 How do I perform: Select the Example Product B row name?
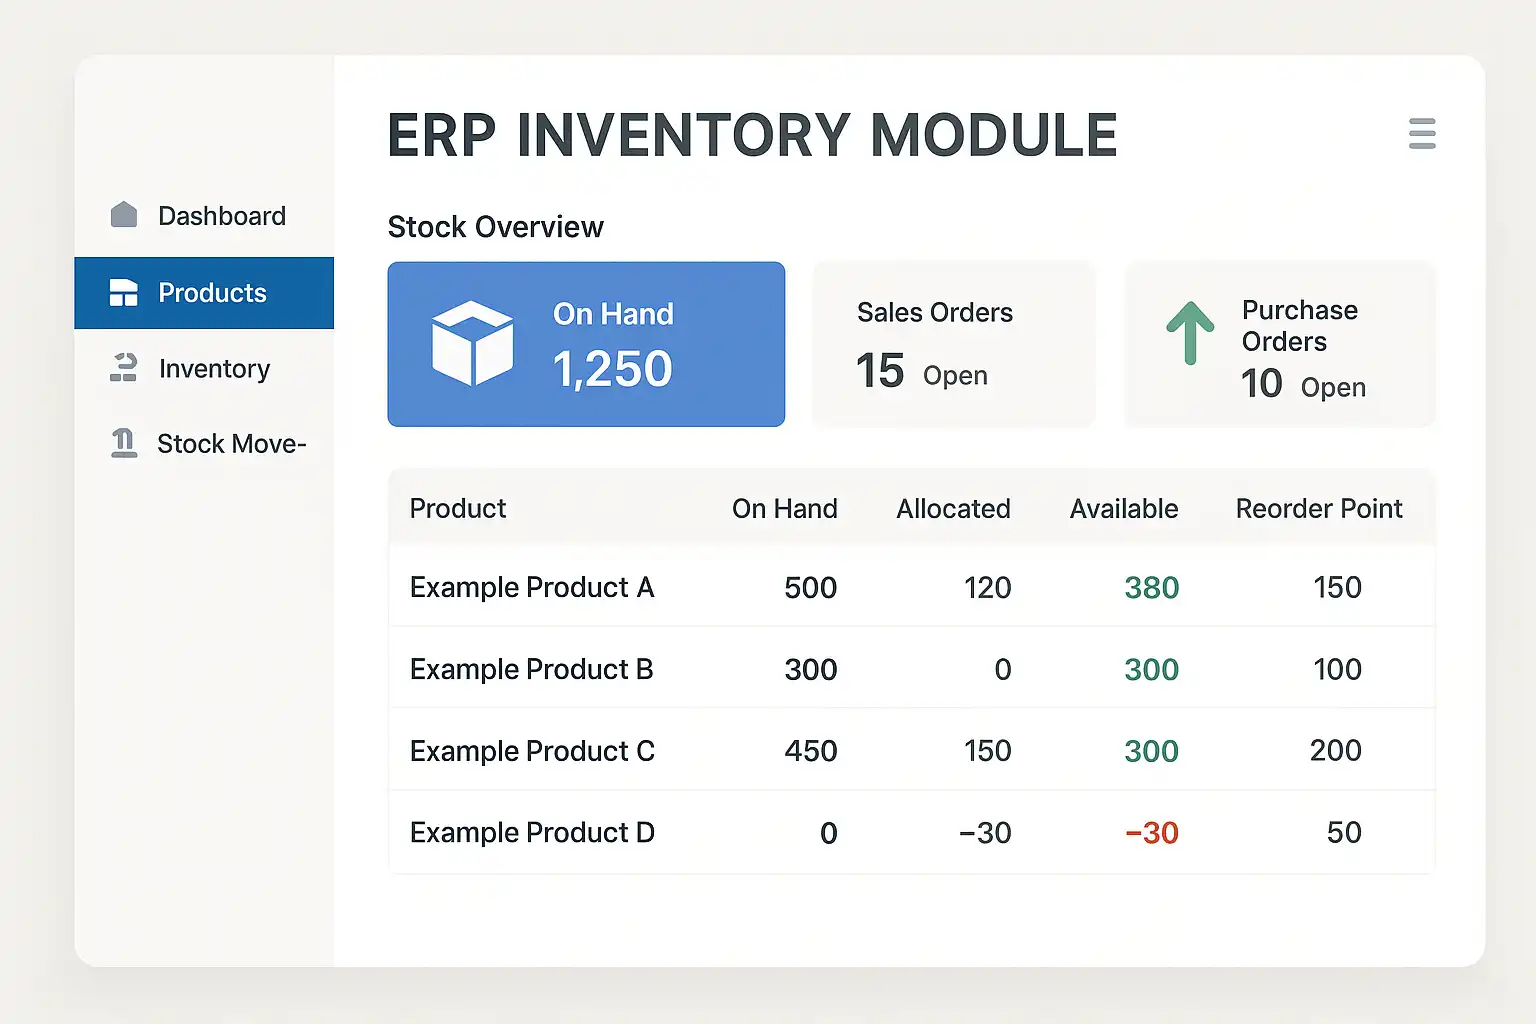click(532, 669)
